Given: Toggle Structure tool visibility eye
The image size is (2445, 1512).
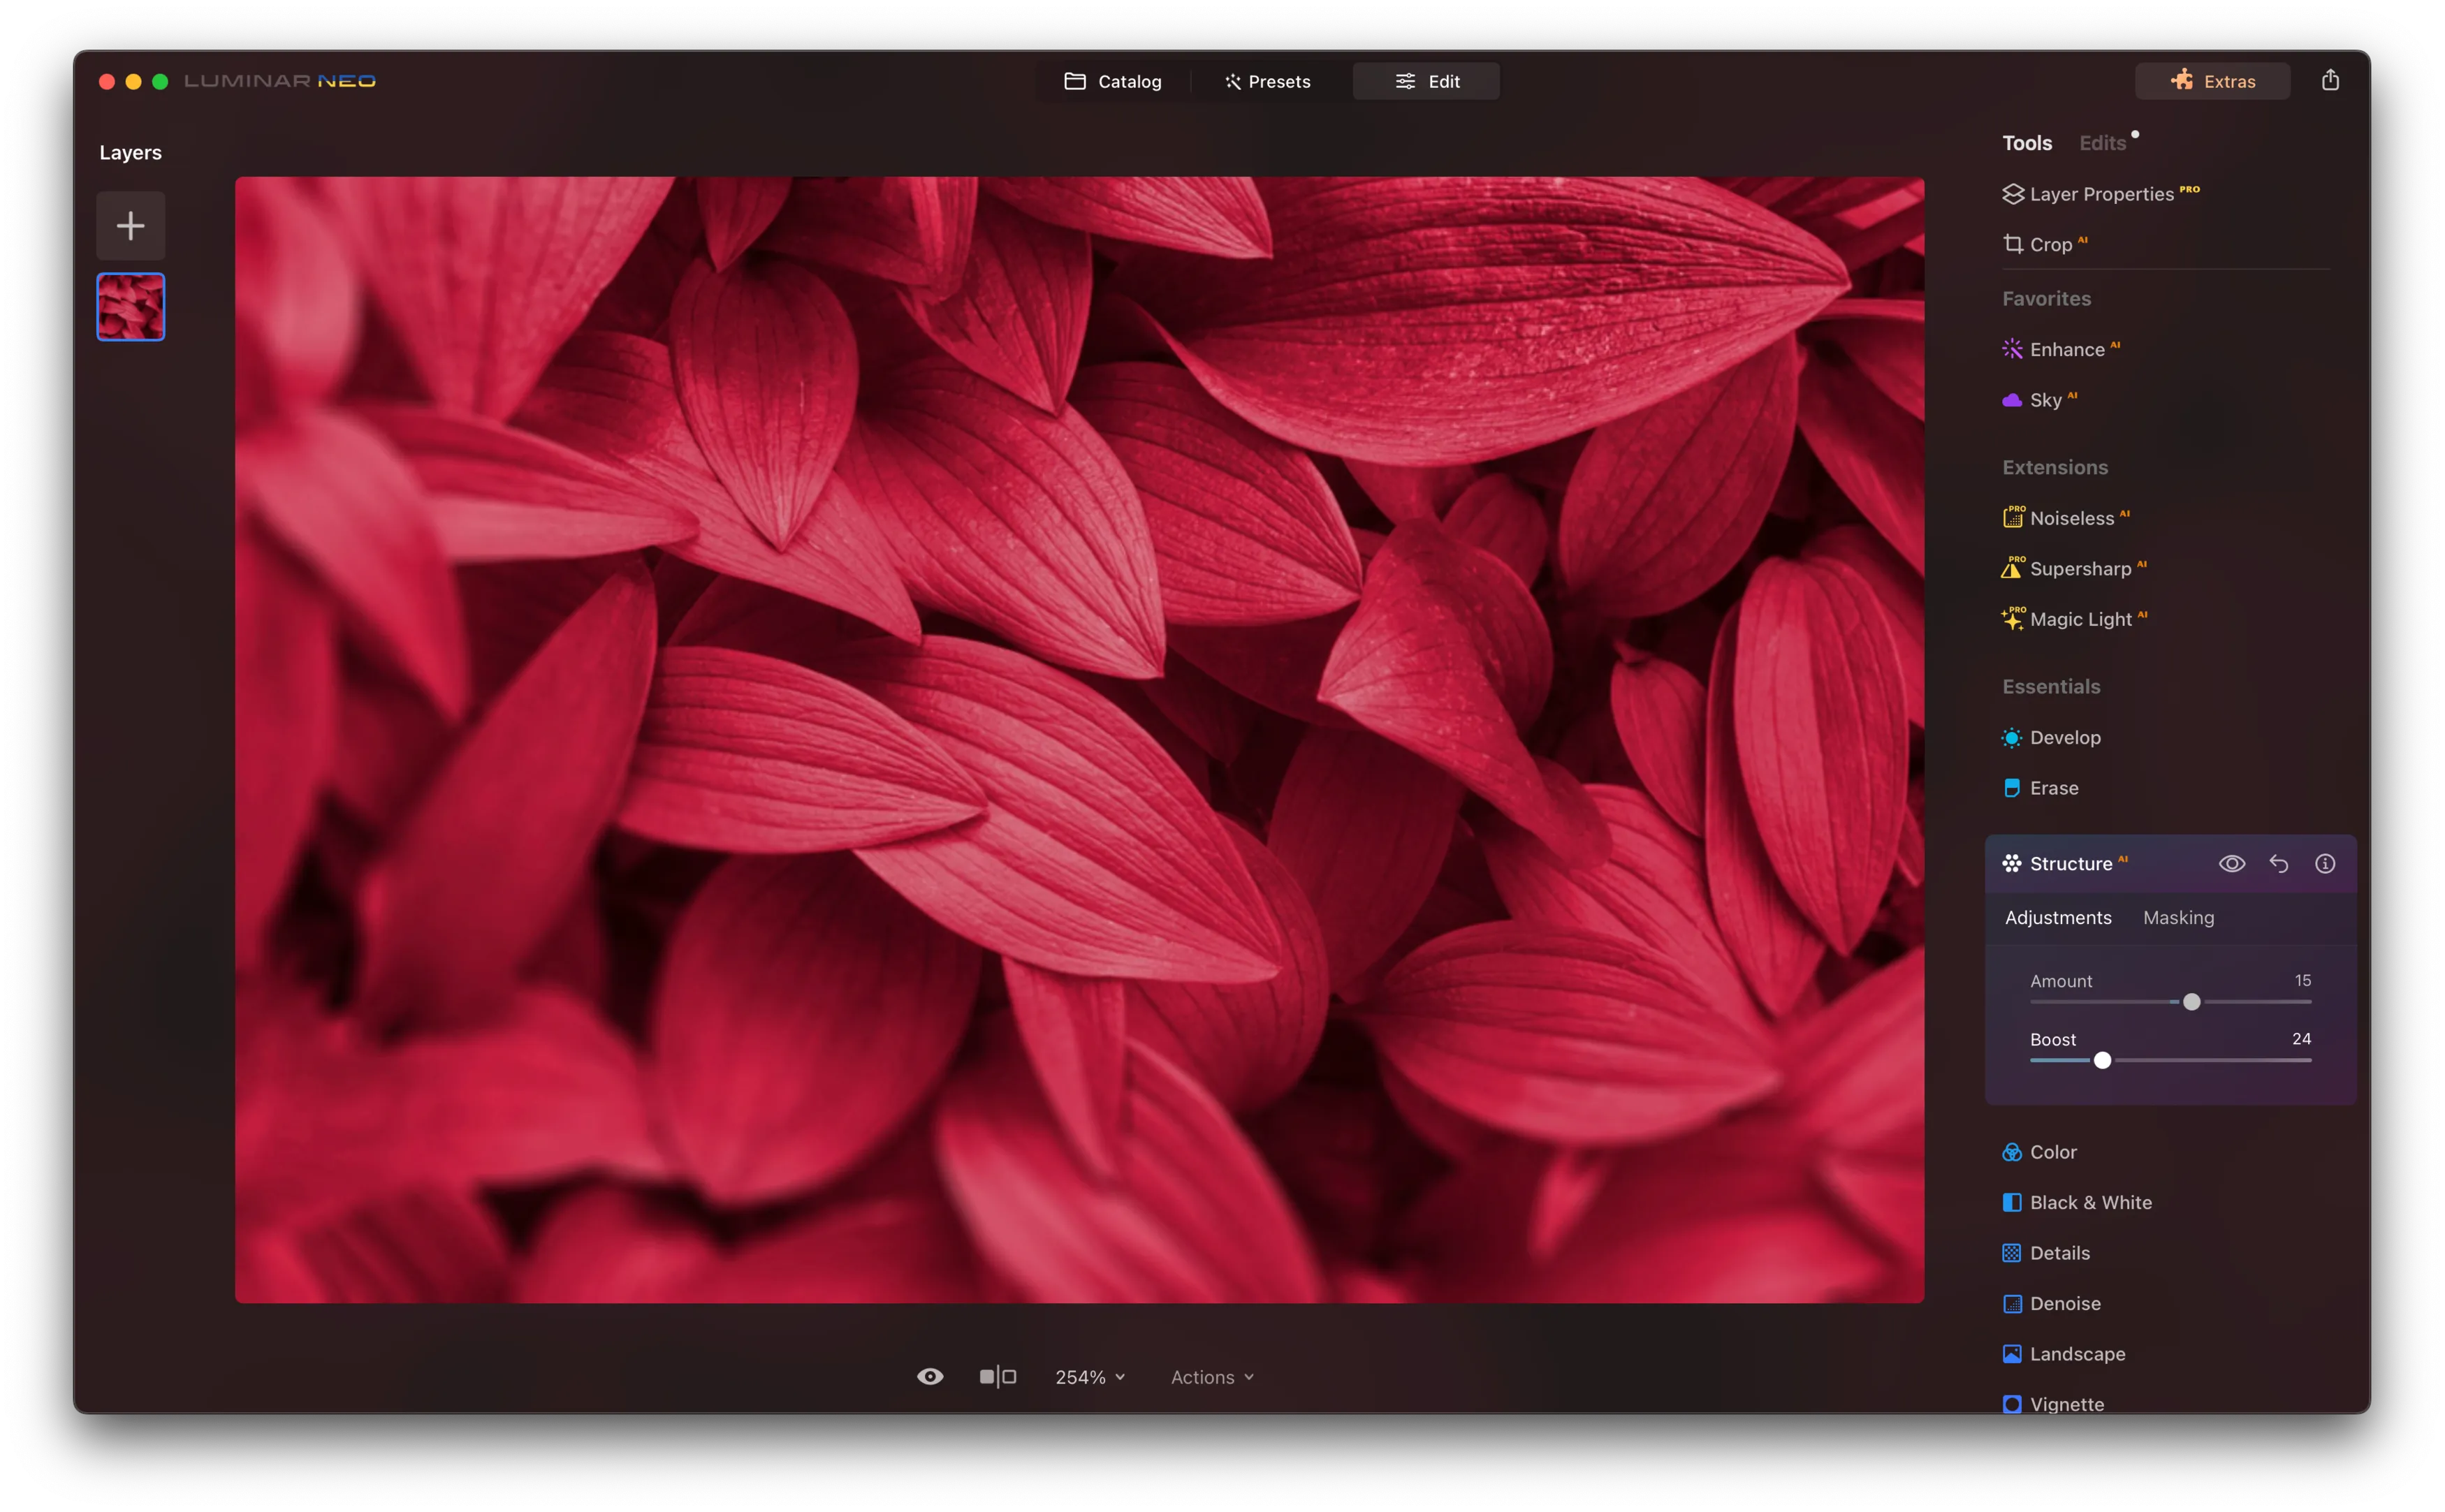Looking at the screenshot, I should [2231, 863].
